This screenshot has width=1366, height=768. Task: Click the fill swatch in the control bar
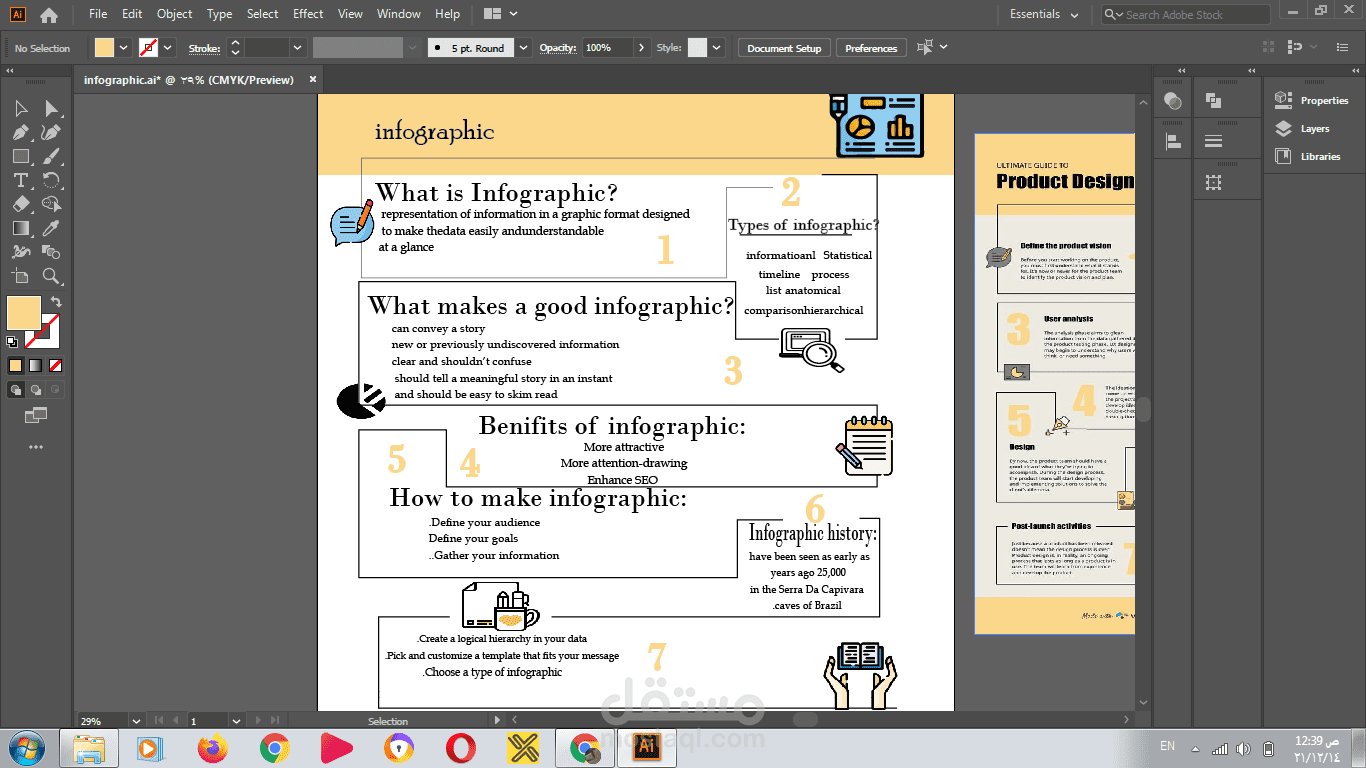click(105, 48)
